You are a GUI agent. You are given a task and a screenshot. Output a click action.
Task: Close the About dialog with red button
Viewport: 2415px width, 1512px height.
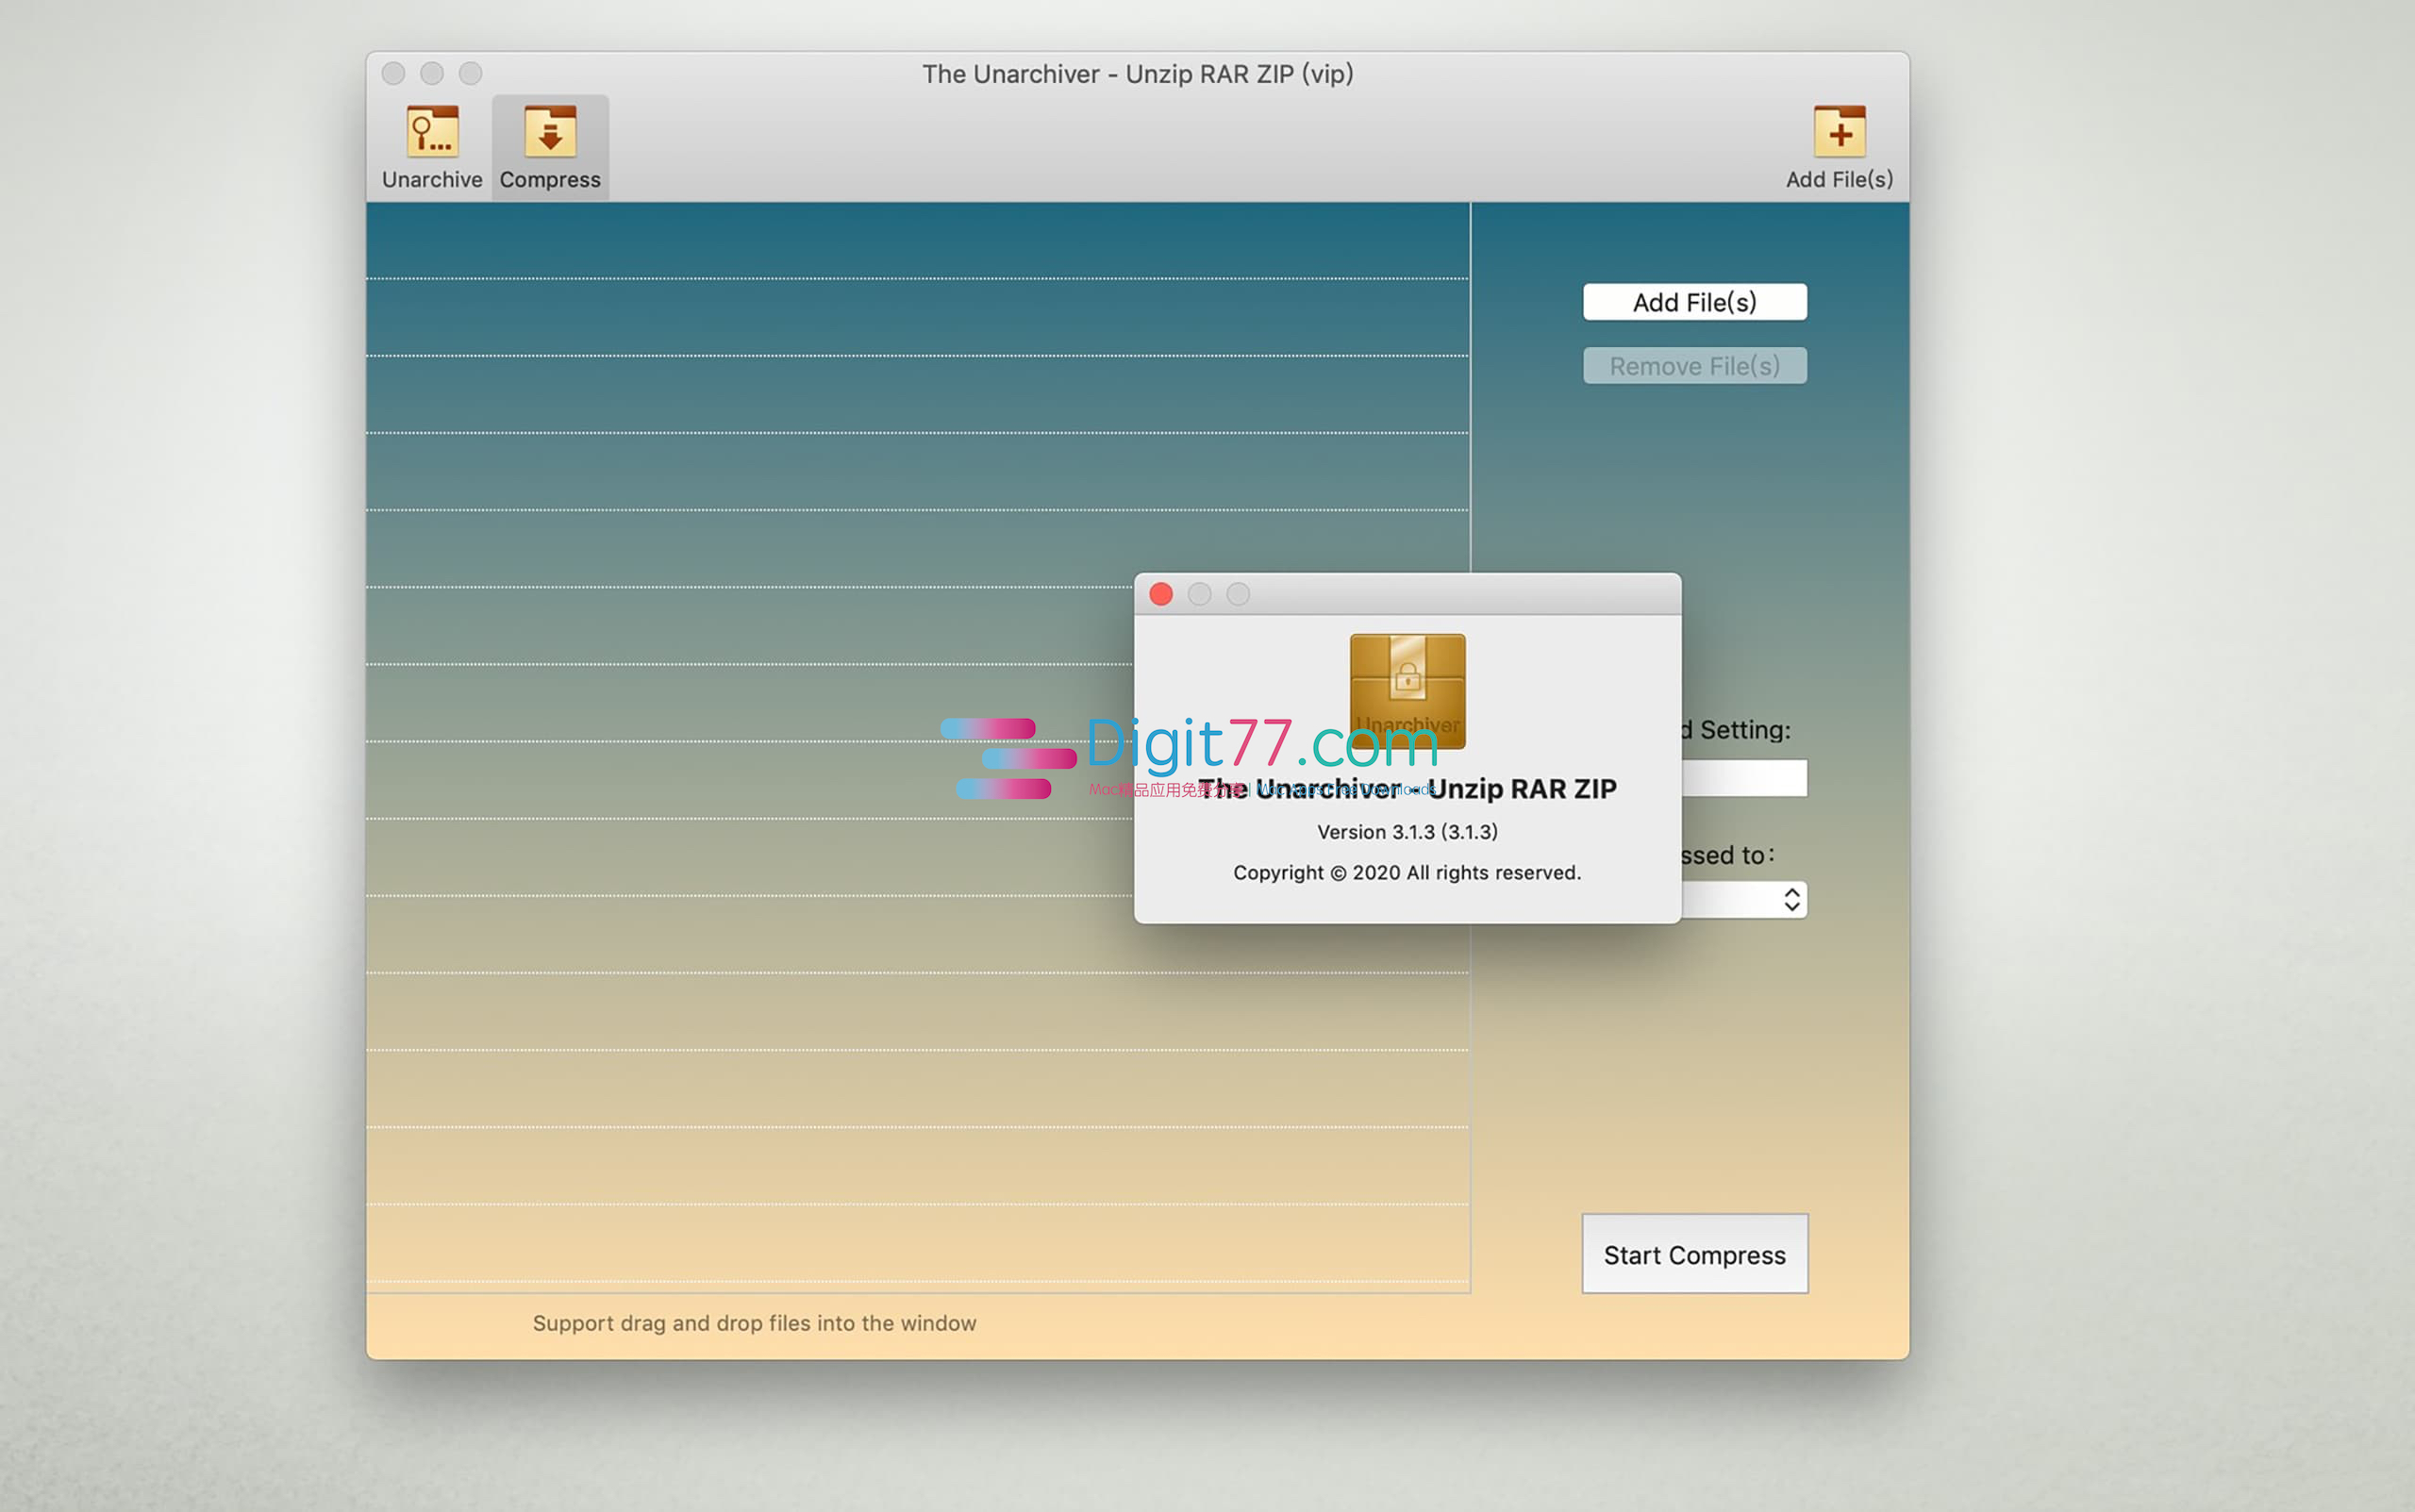click(1161, 594)
